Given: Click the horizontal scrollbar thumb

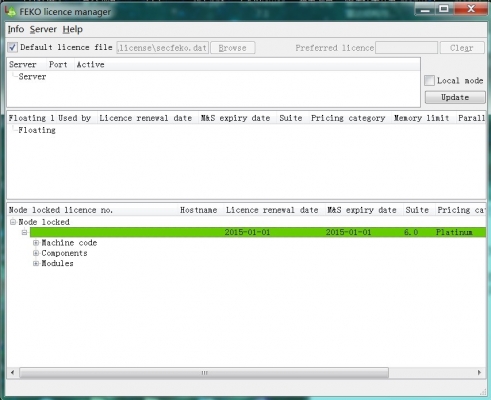Looking at the screenshot, I should point(204,373).
